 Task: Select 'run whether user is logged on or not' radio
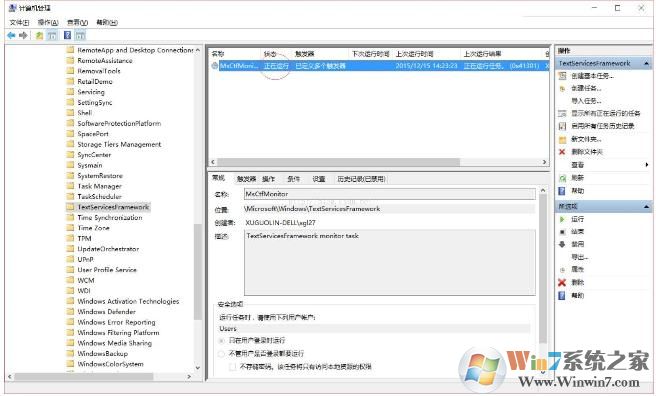222,354
